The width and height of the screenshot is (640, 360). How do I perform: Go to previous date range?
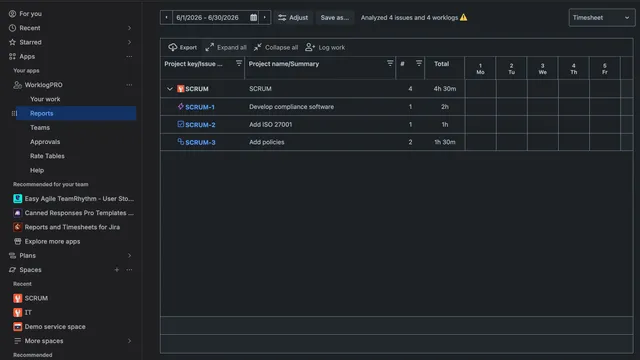click(x=166, y=18)
